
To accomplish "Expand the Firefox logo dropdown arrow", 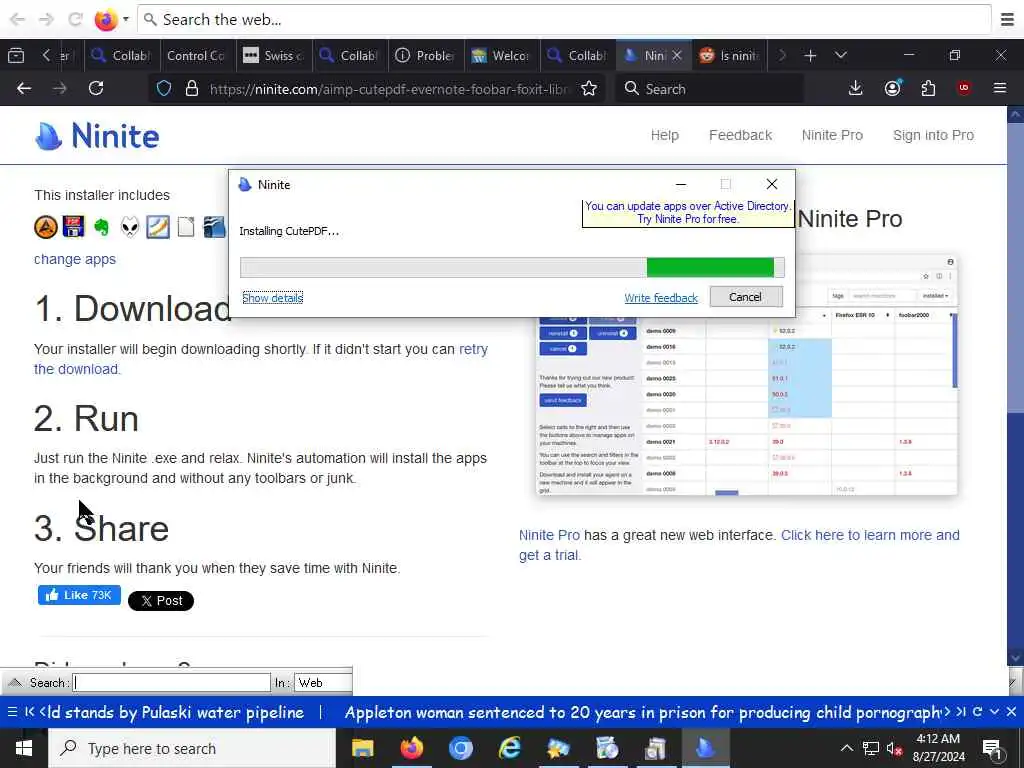I will point(125,19).
